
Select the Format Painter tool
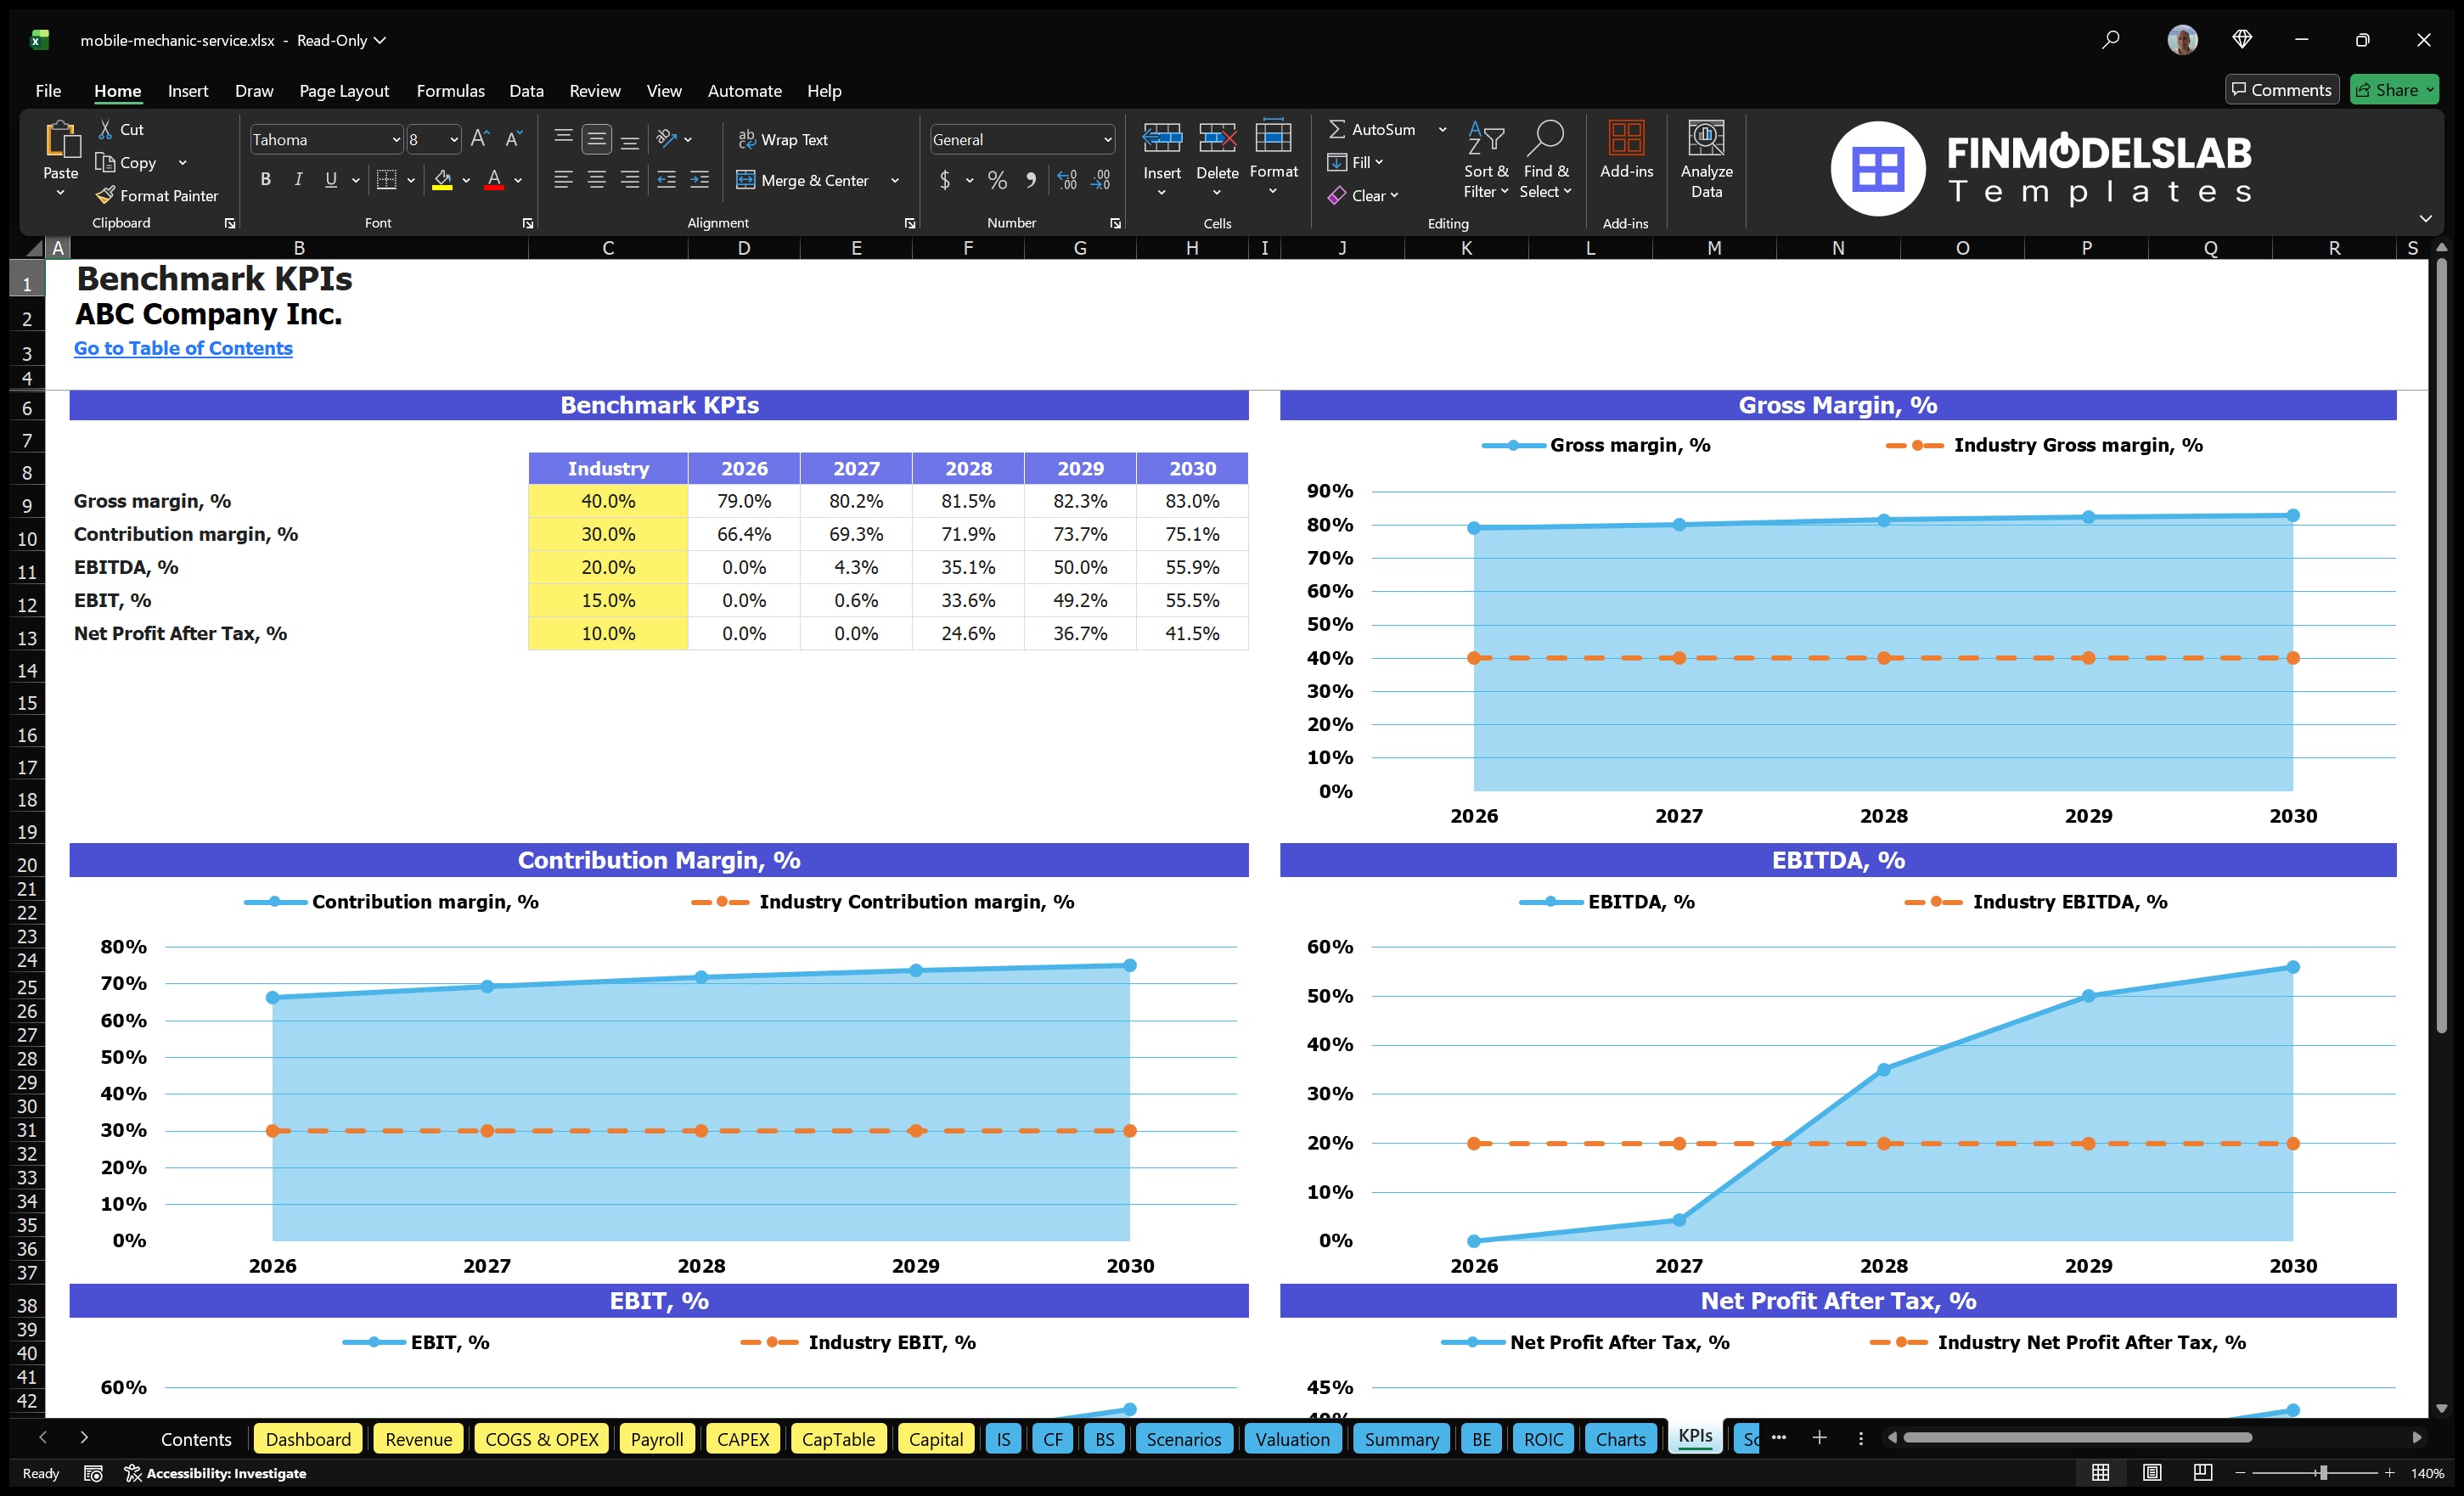click(x=157, y=195)
